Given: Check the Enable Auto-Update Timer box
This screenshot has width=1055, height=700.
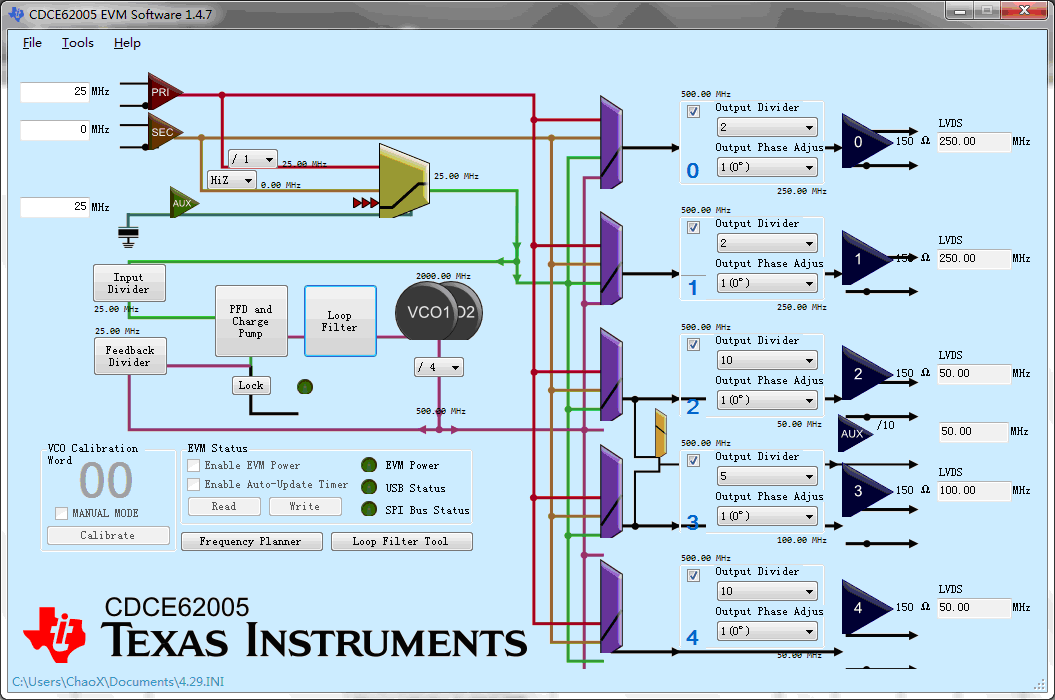Looking at the screenshot, I should click(x=194, y=484).
